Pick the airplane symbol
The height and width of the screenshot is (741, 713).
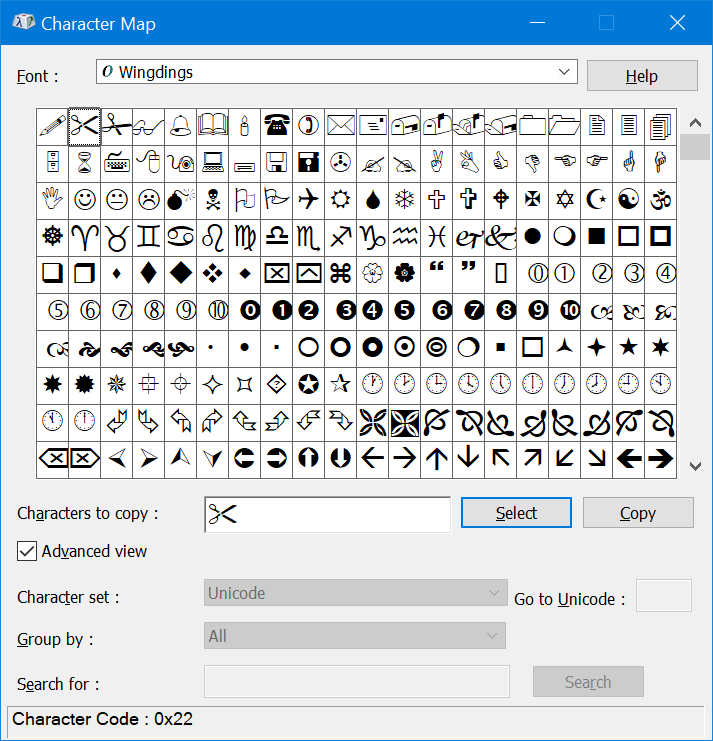coord(308,199)
